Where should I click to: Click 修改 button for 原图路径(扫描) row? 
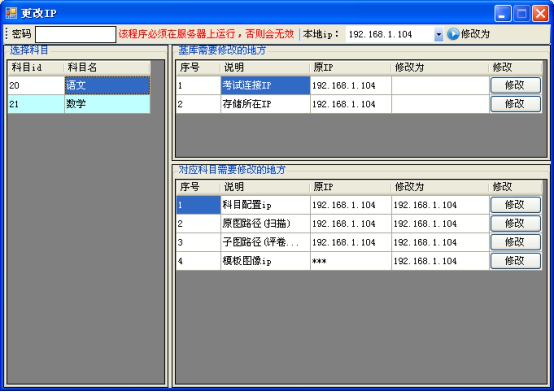click(x=515, y=223)
